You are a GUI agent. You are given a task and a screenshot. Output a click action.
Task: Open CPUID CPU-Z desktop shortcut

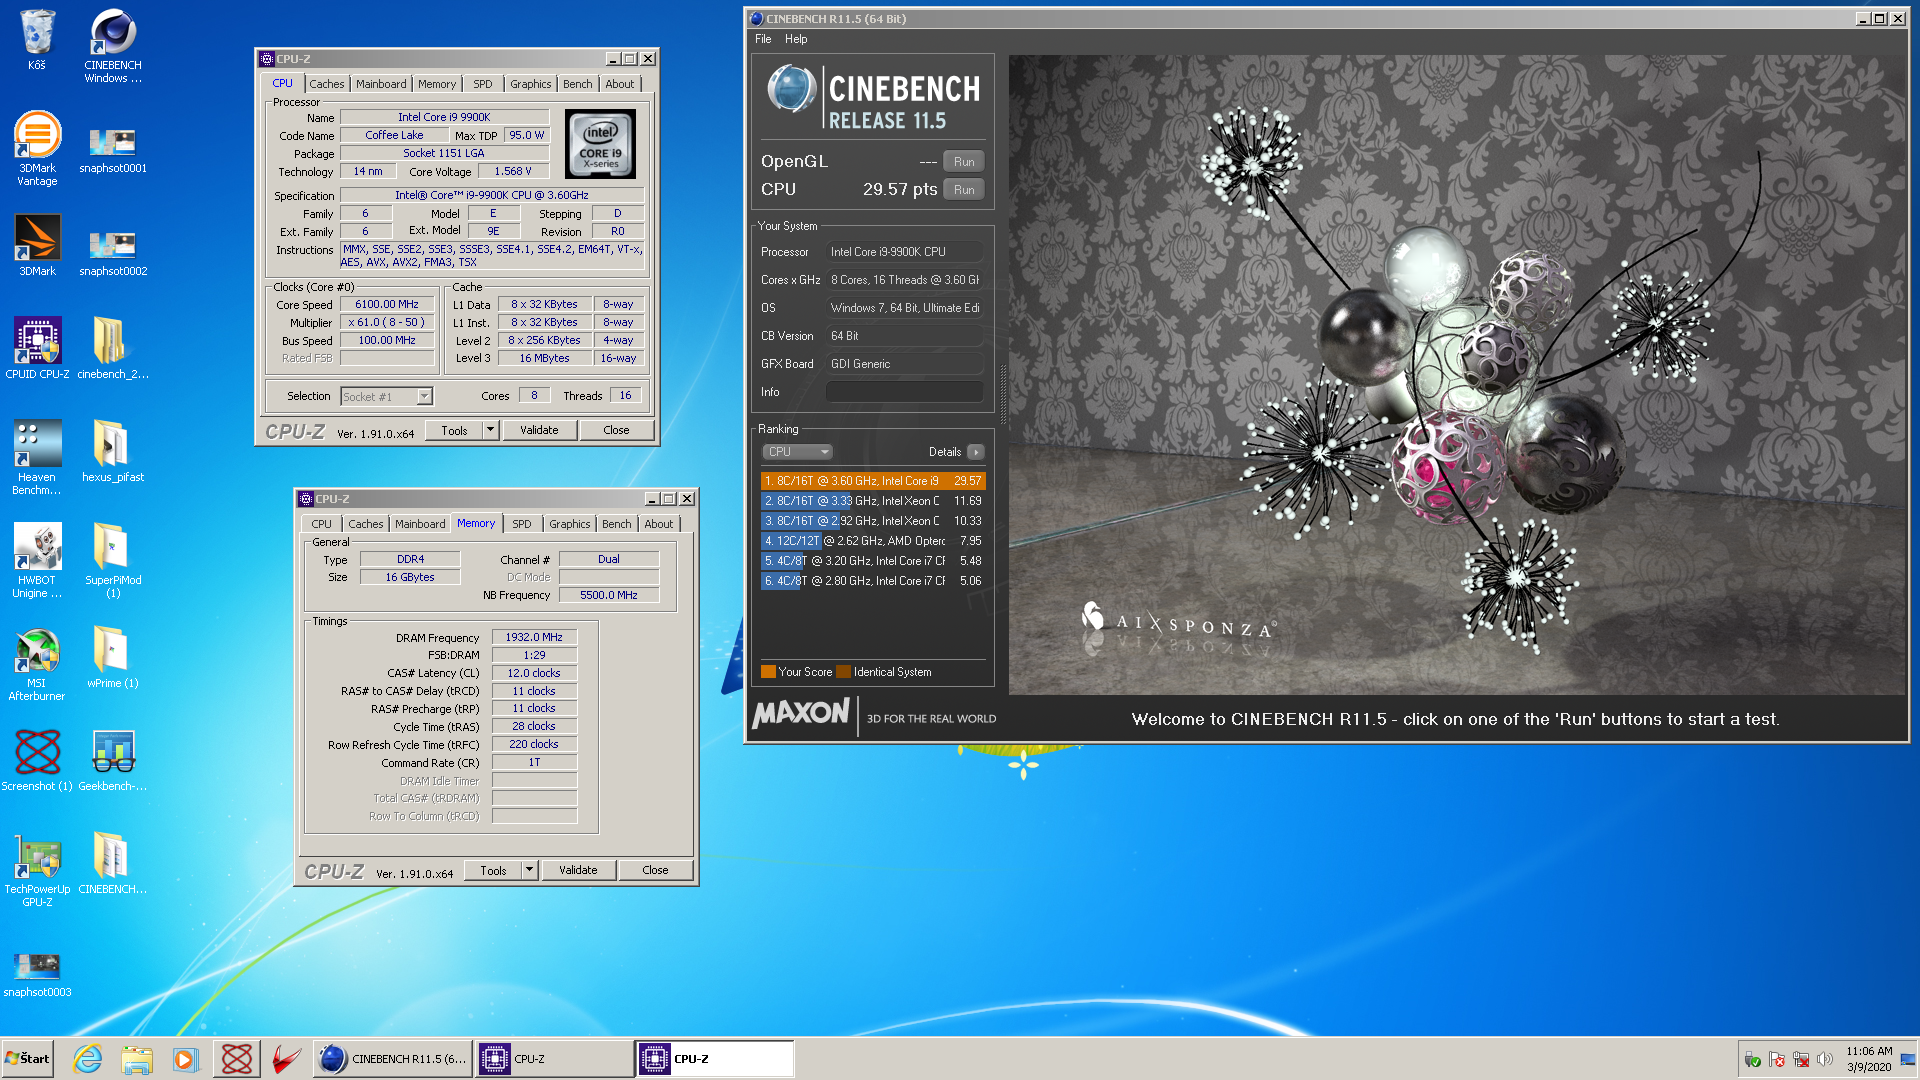click(x=37, y=348)
